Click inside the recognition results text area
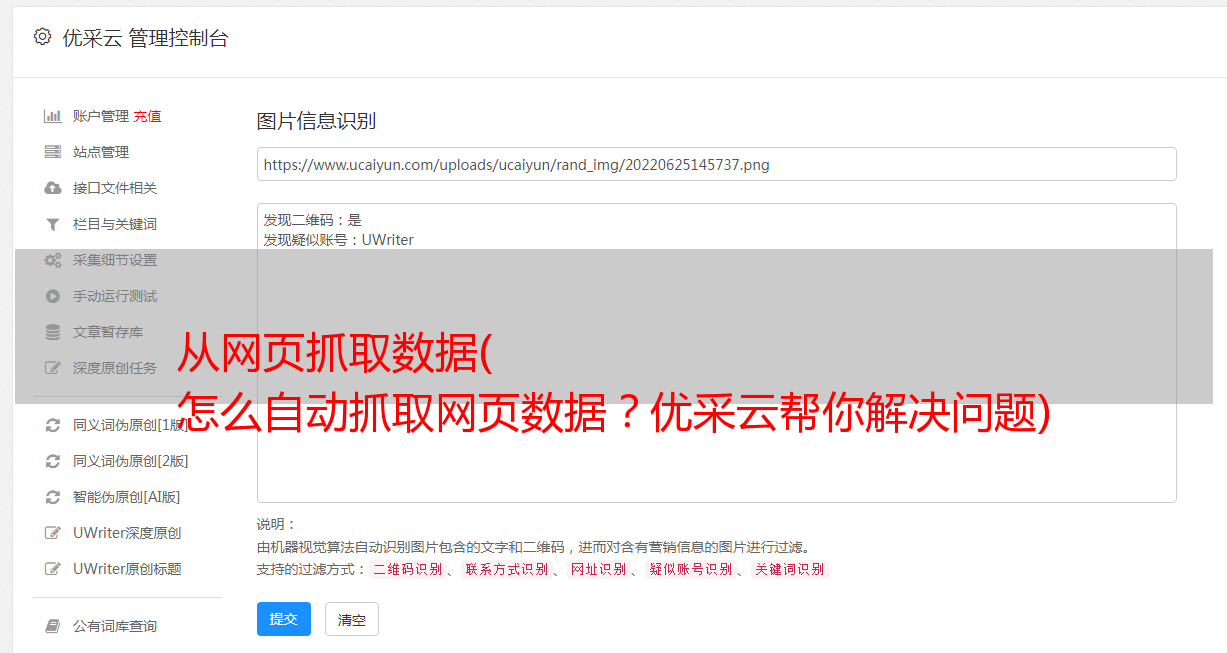Screen dimensions: 1227x653 tap(716, 353)
